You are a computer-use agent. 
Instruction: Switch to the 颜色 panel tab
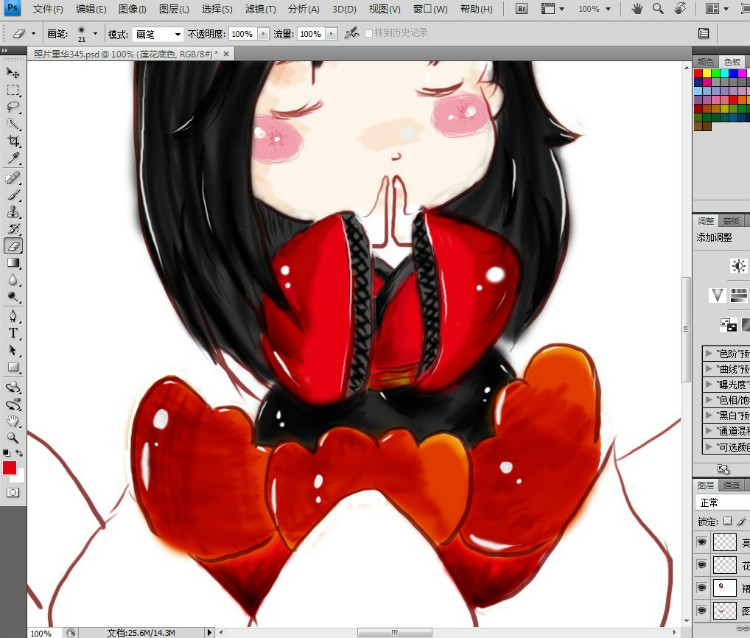[706, 62]
